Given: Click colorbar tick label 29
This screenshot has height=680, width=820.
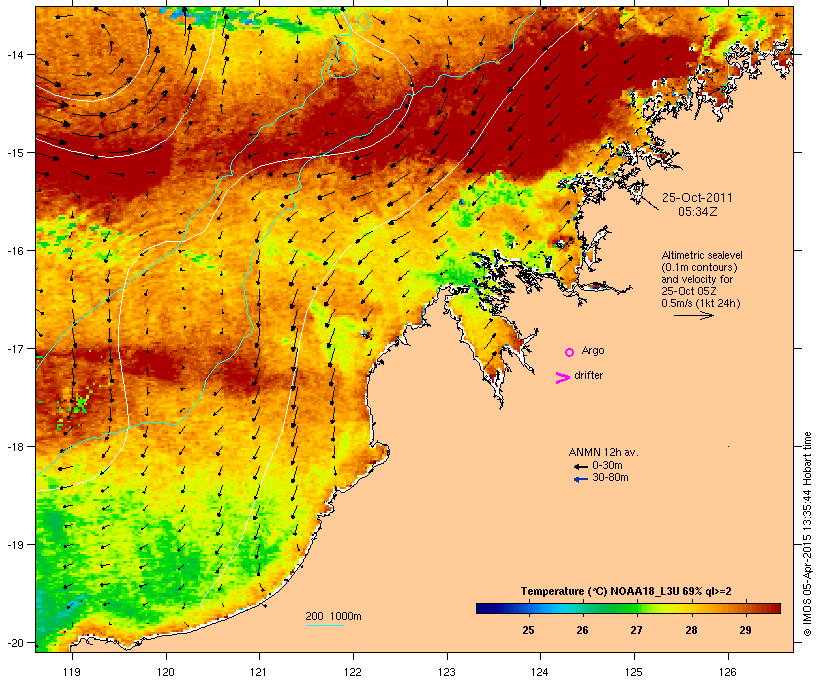Looking at the screenshot, I should (x=745, y=630).
